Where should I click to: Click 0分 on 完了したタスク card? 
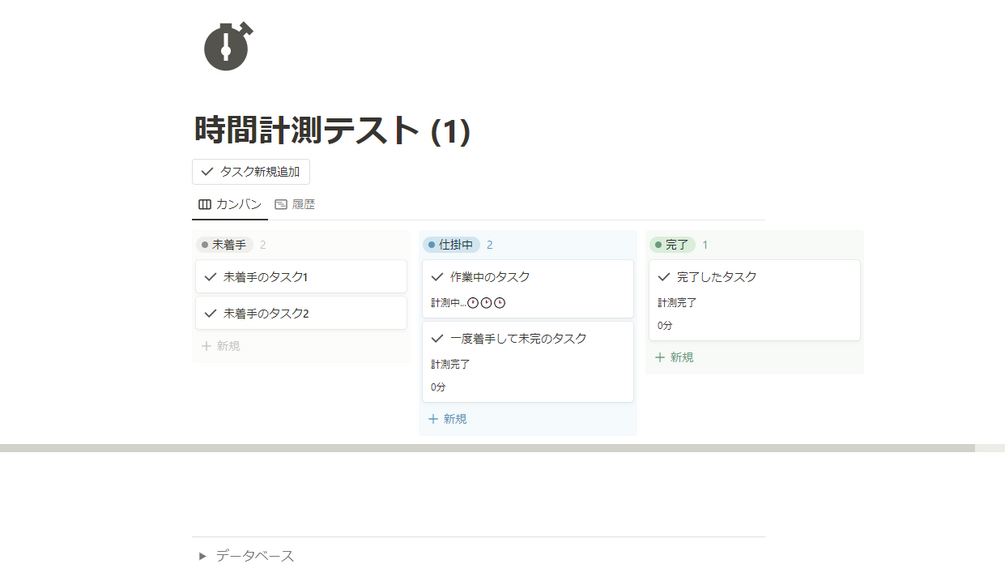click(665, 326)
